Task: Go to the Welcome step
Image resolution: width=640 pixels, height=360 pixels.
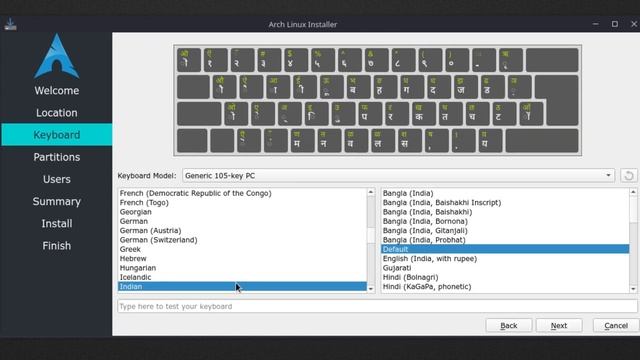Action: (x=57, y=91)
